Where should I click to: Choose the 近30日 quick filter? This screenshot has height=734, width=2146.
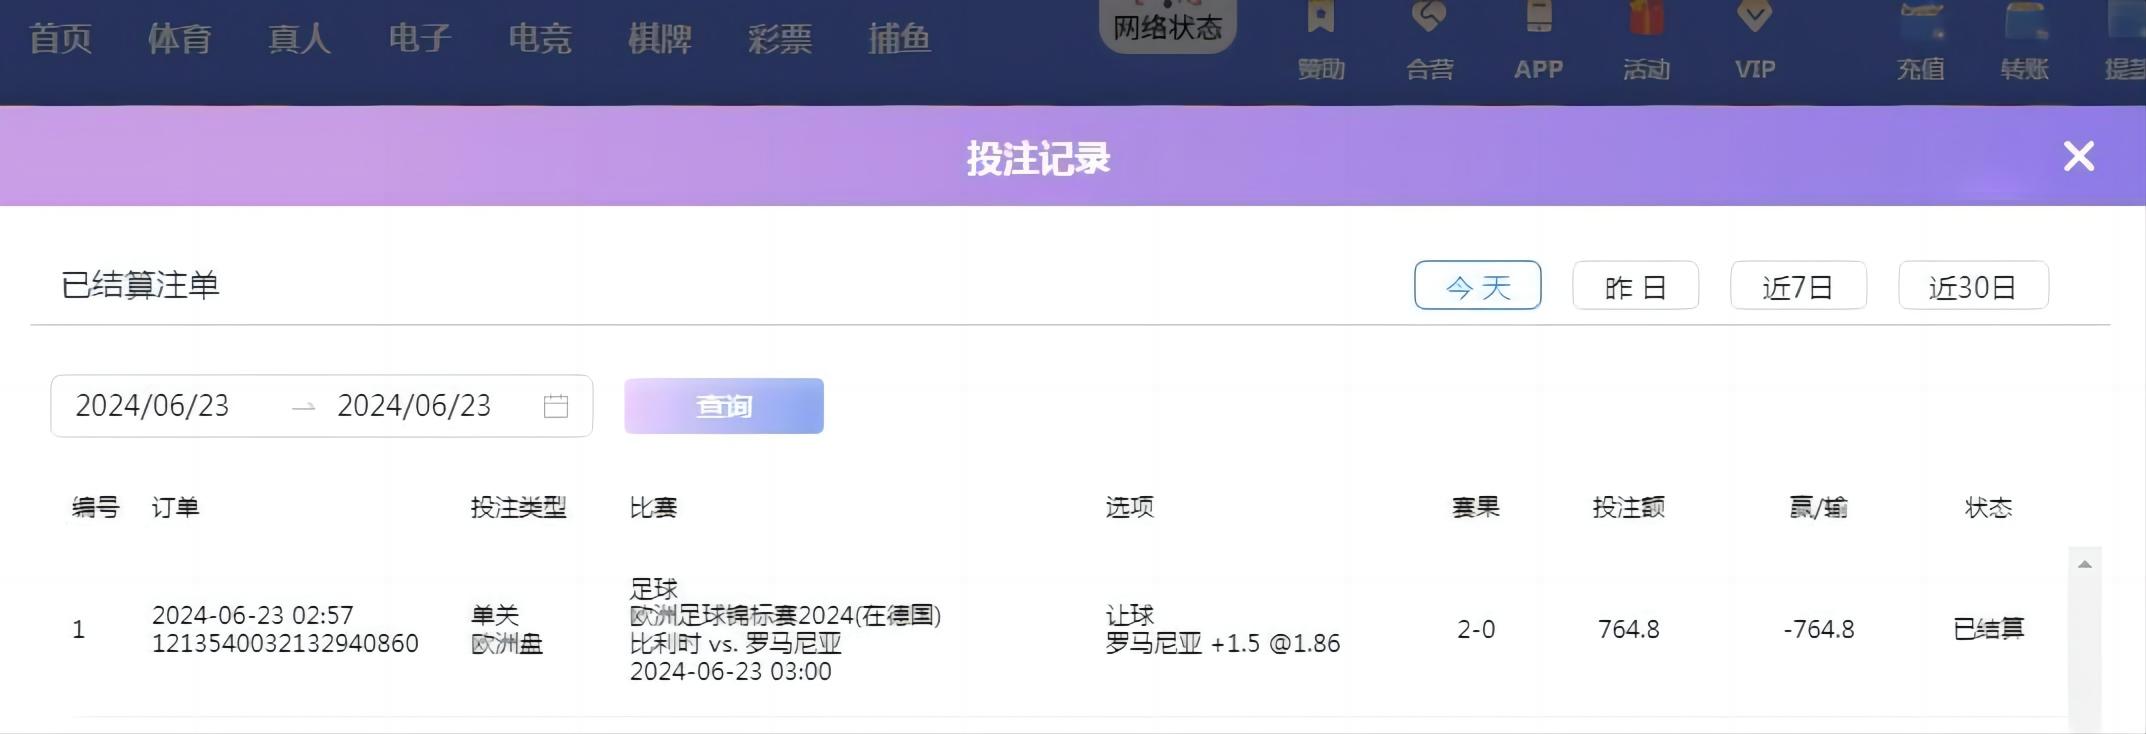[x=1973, y=286]
